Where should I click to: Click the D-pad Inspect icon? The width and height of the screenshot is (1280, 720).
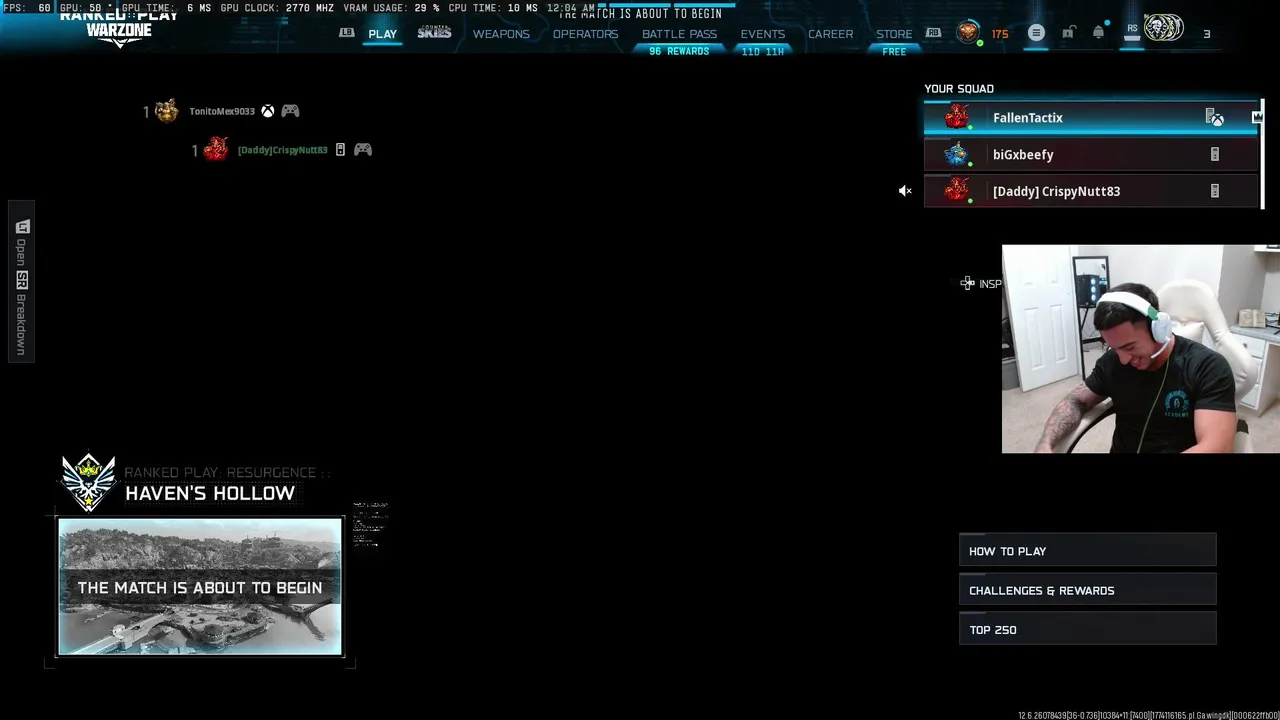[x=967, y=284]
